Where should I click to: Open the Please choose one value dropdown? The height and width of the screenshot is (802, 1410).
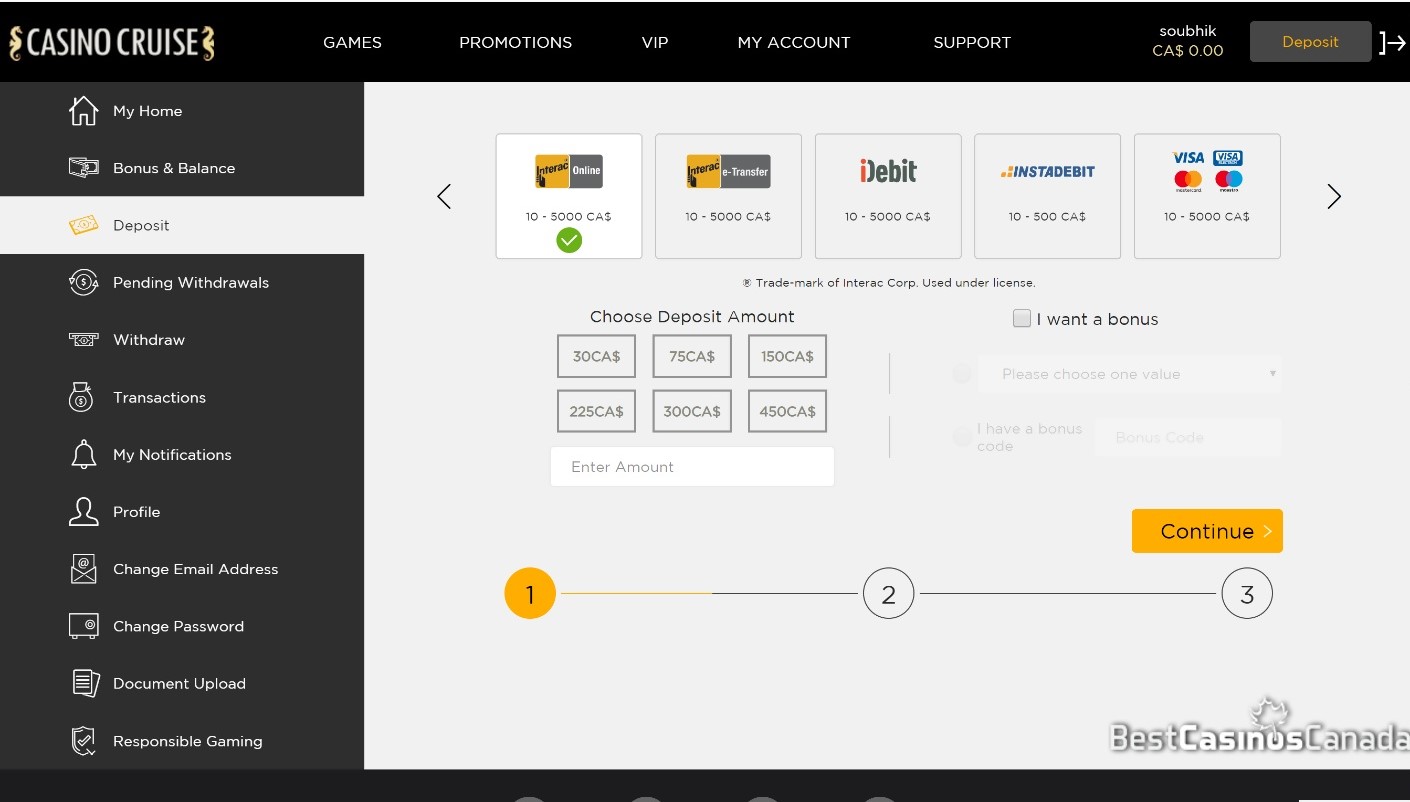click(1130, 374)
